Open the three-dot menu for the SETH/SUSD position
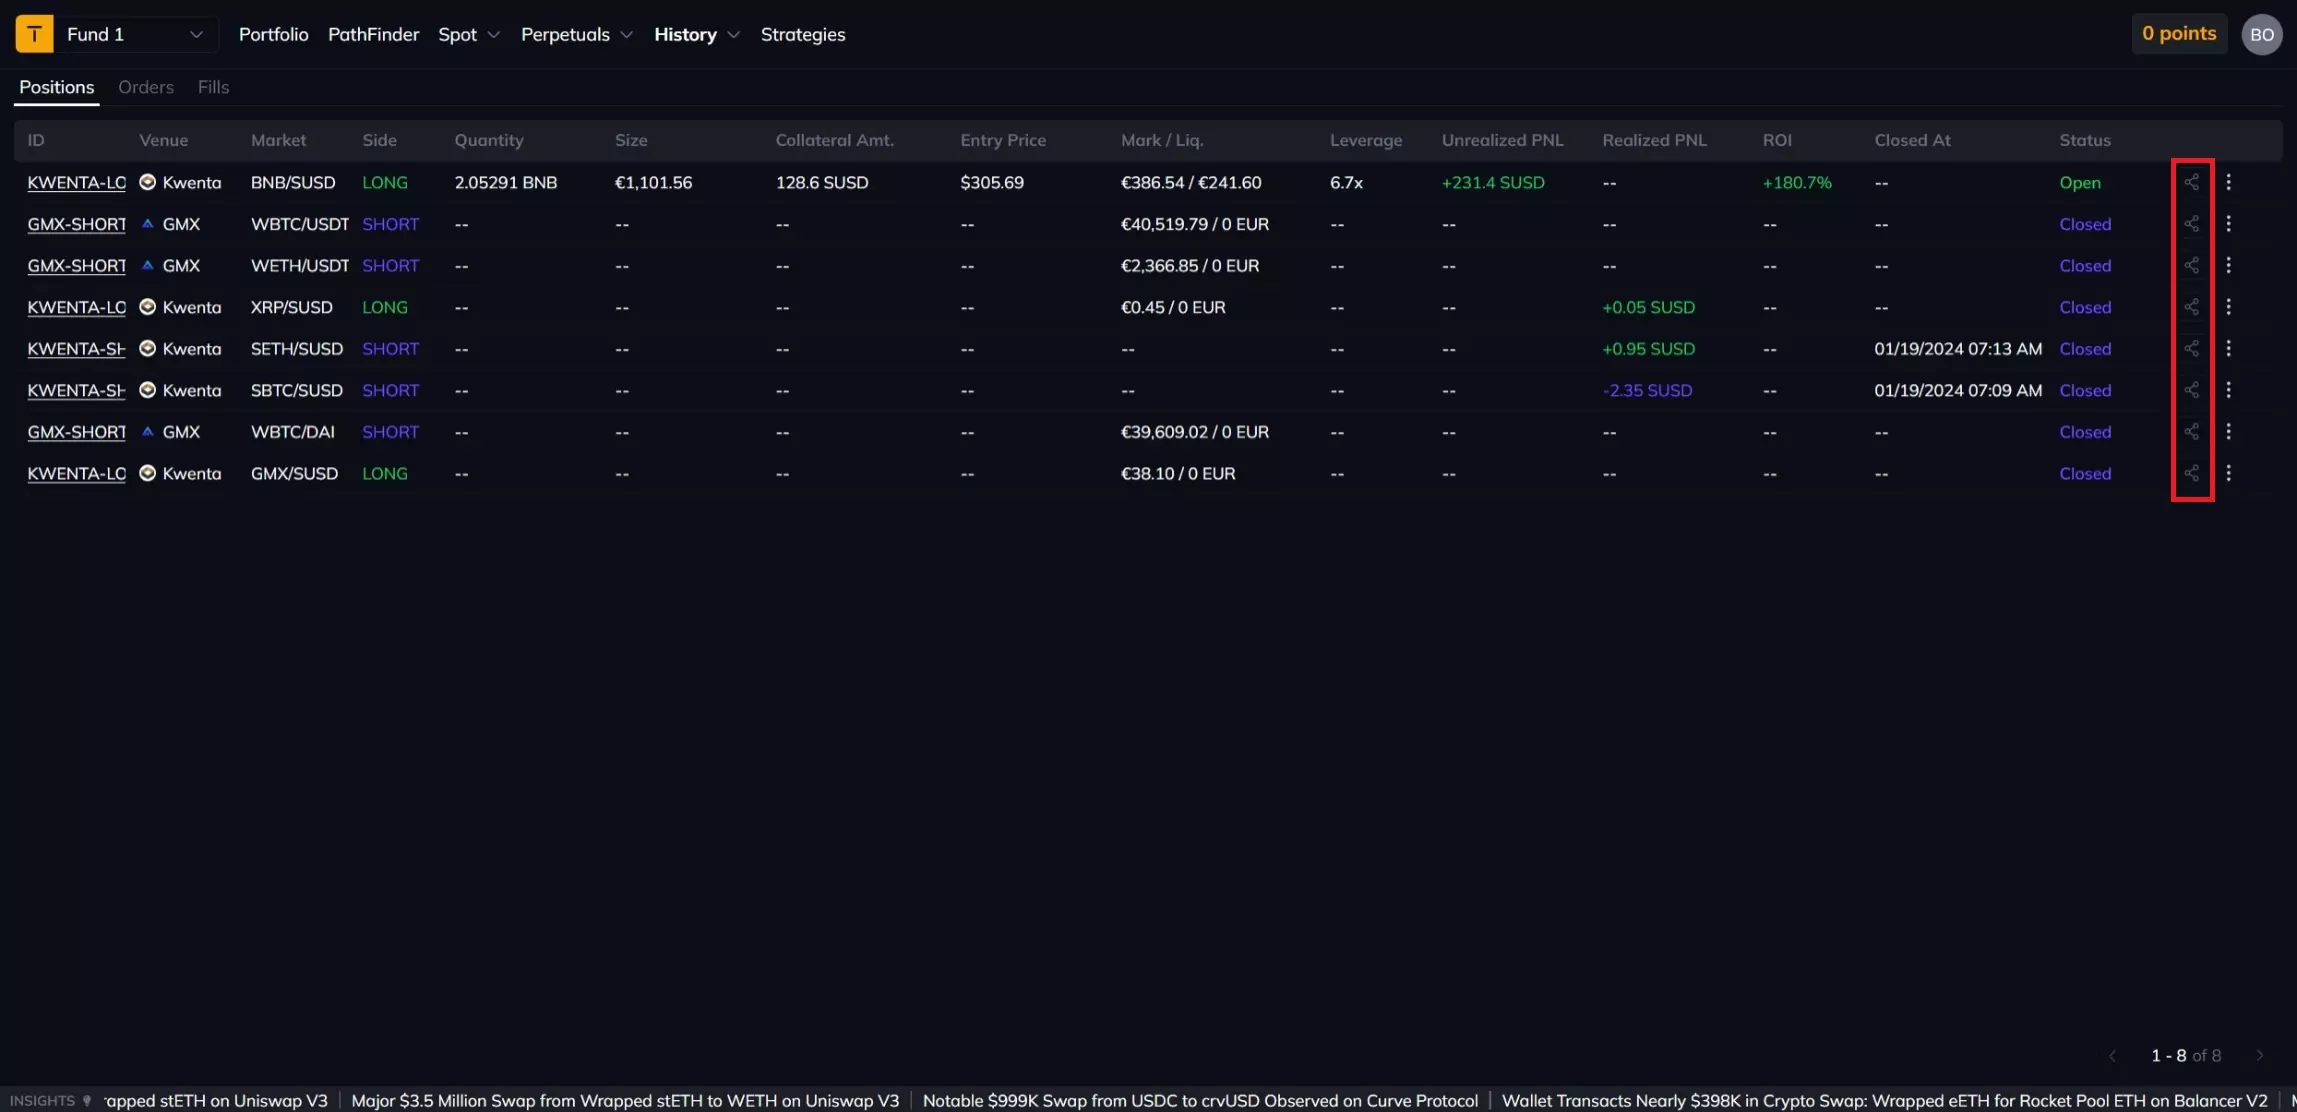The image size is (2297, 1112). click(x=2228, y=348)
